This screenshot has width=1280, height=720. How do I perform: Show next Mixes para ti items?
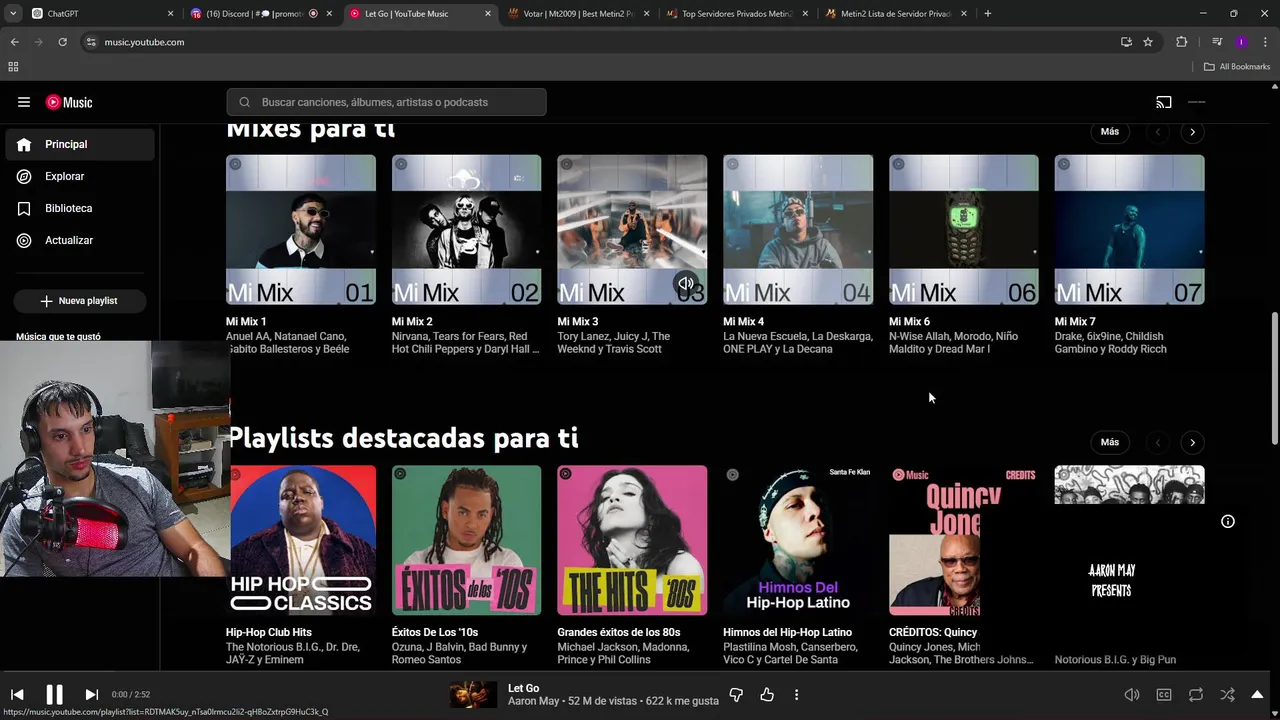pos(1192,131)
